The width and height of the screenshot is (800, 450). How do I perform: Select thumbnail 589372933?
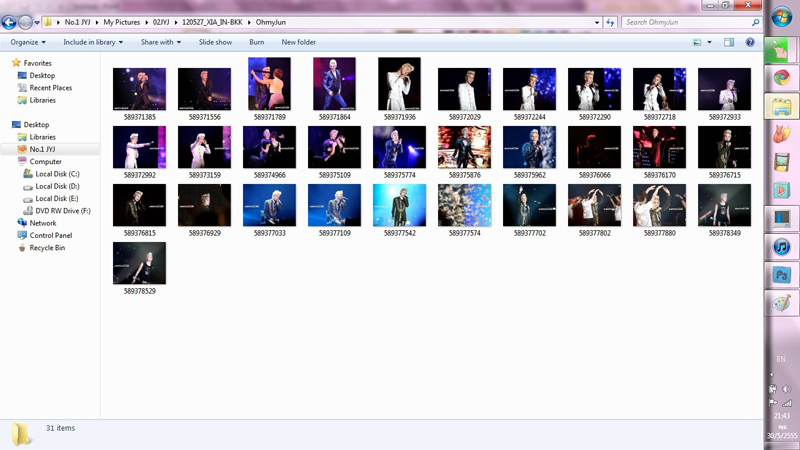point(724,89)
